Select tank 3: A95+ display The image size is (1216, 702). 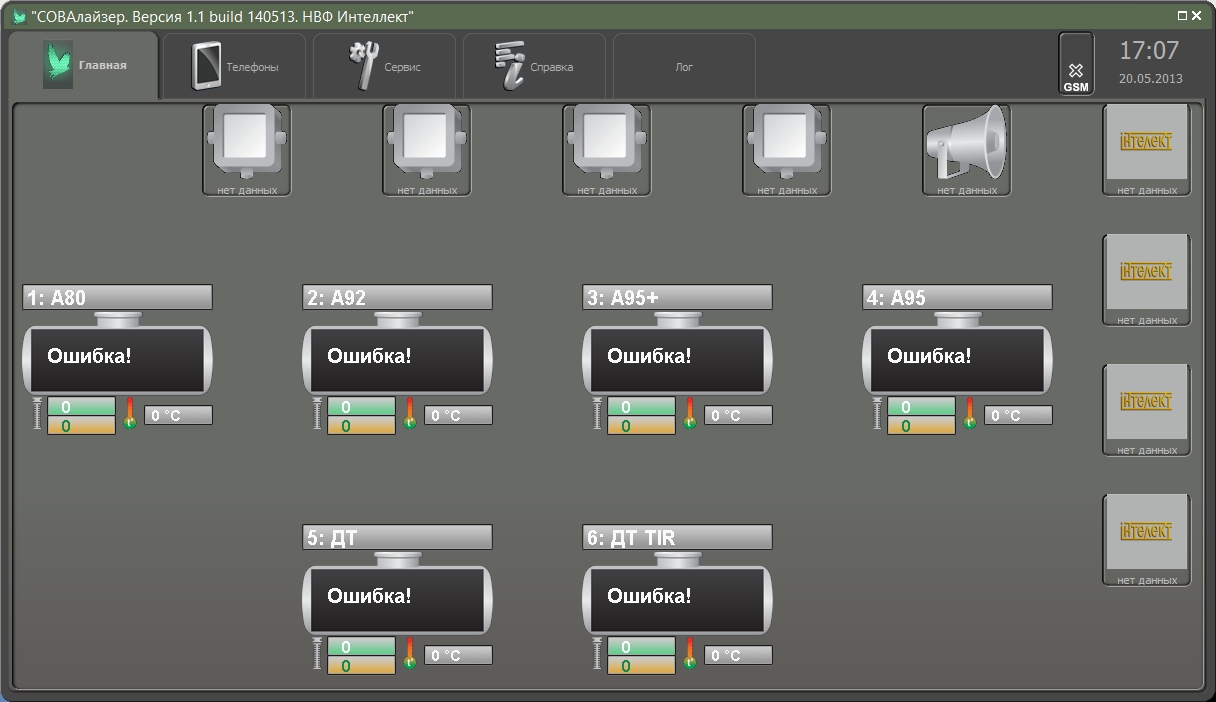tap(678, 360)
